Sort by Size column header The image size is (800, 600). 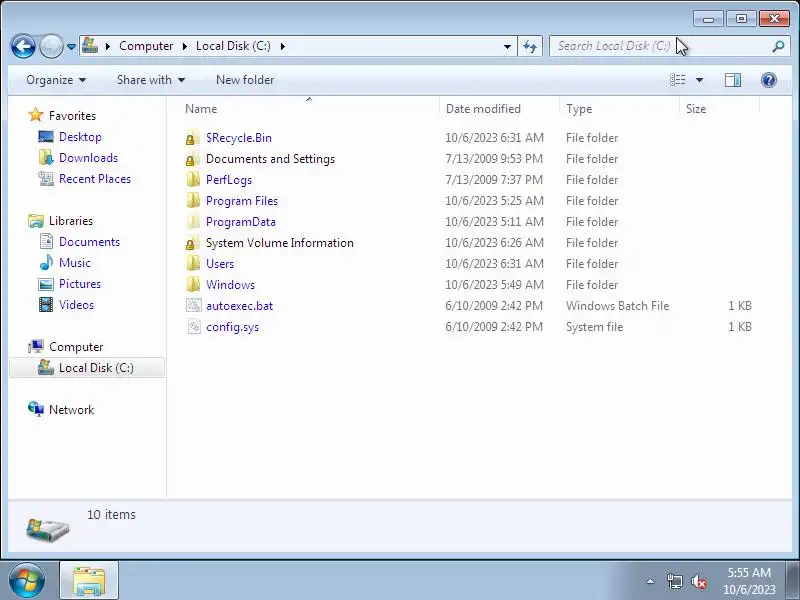pos(719,109)
